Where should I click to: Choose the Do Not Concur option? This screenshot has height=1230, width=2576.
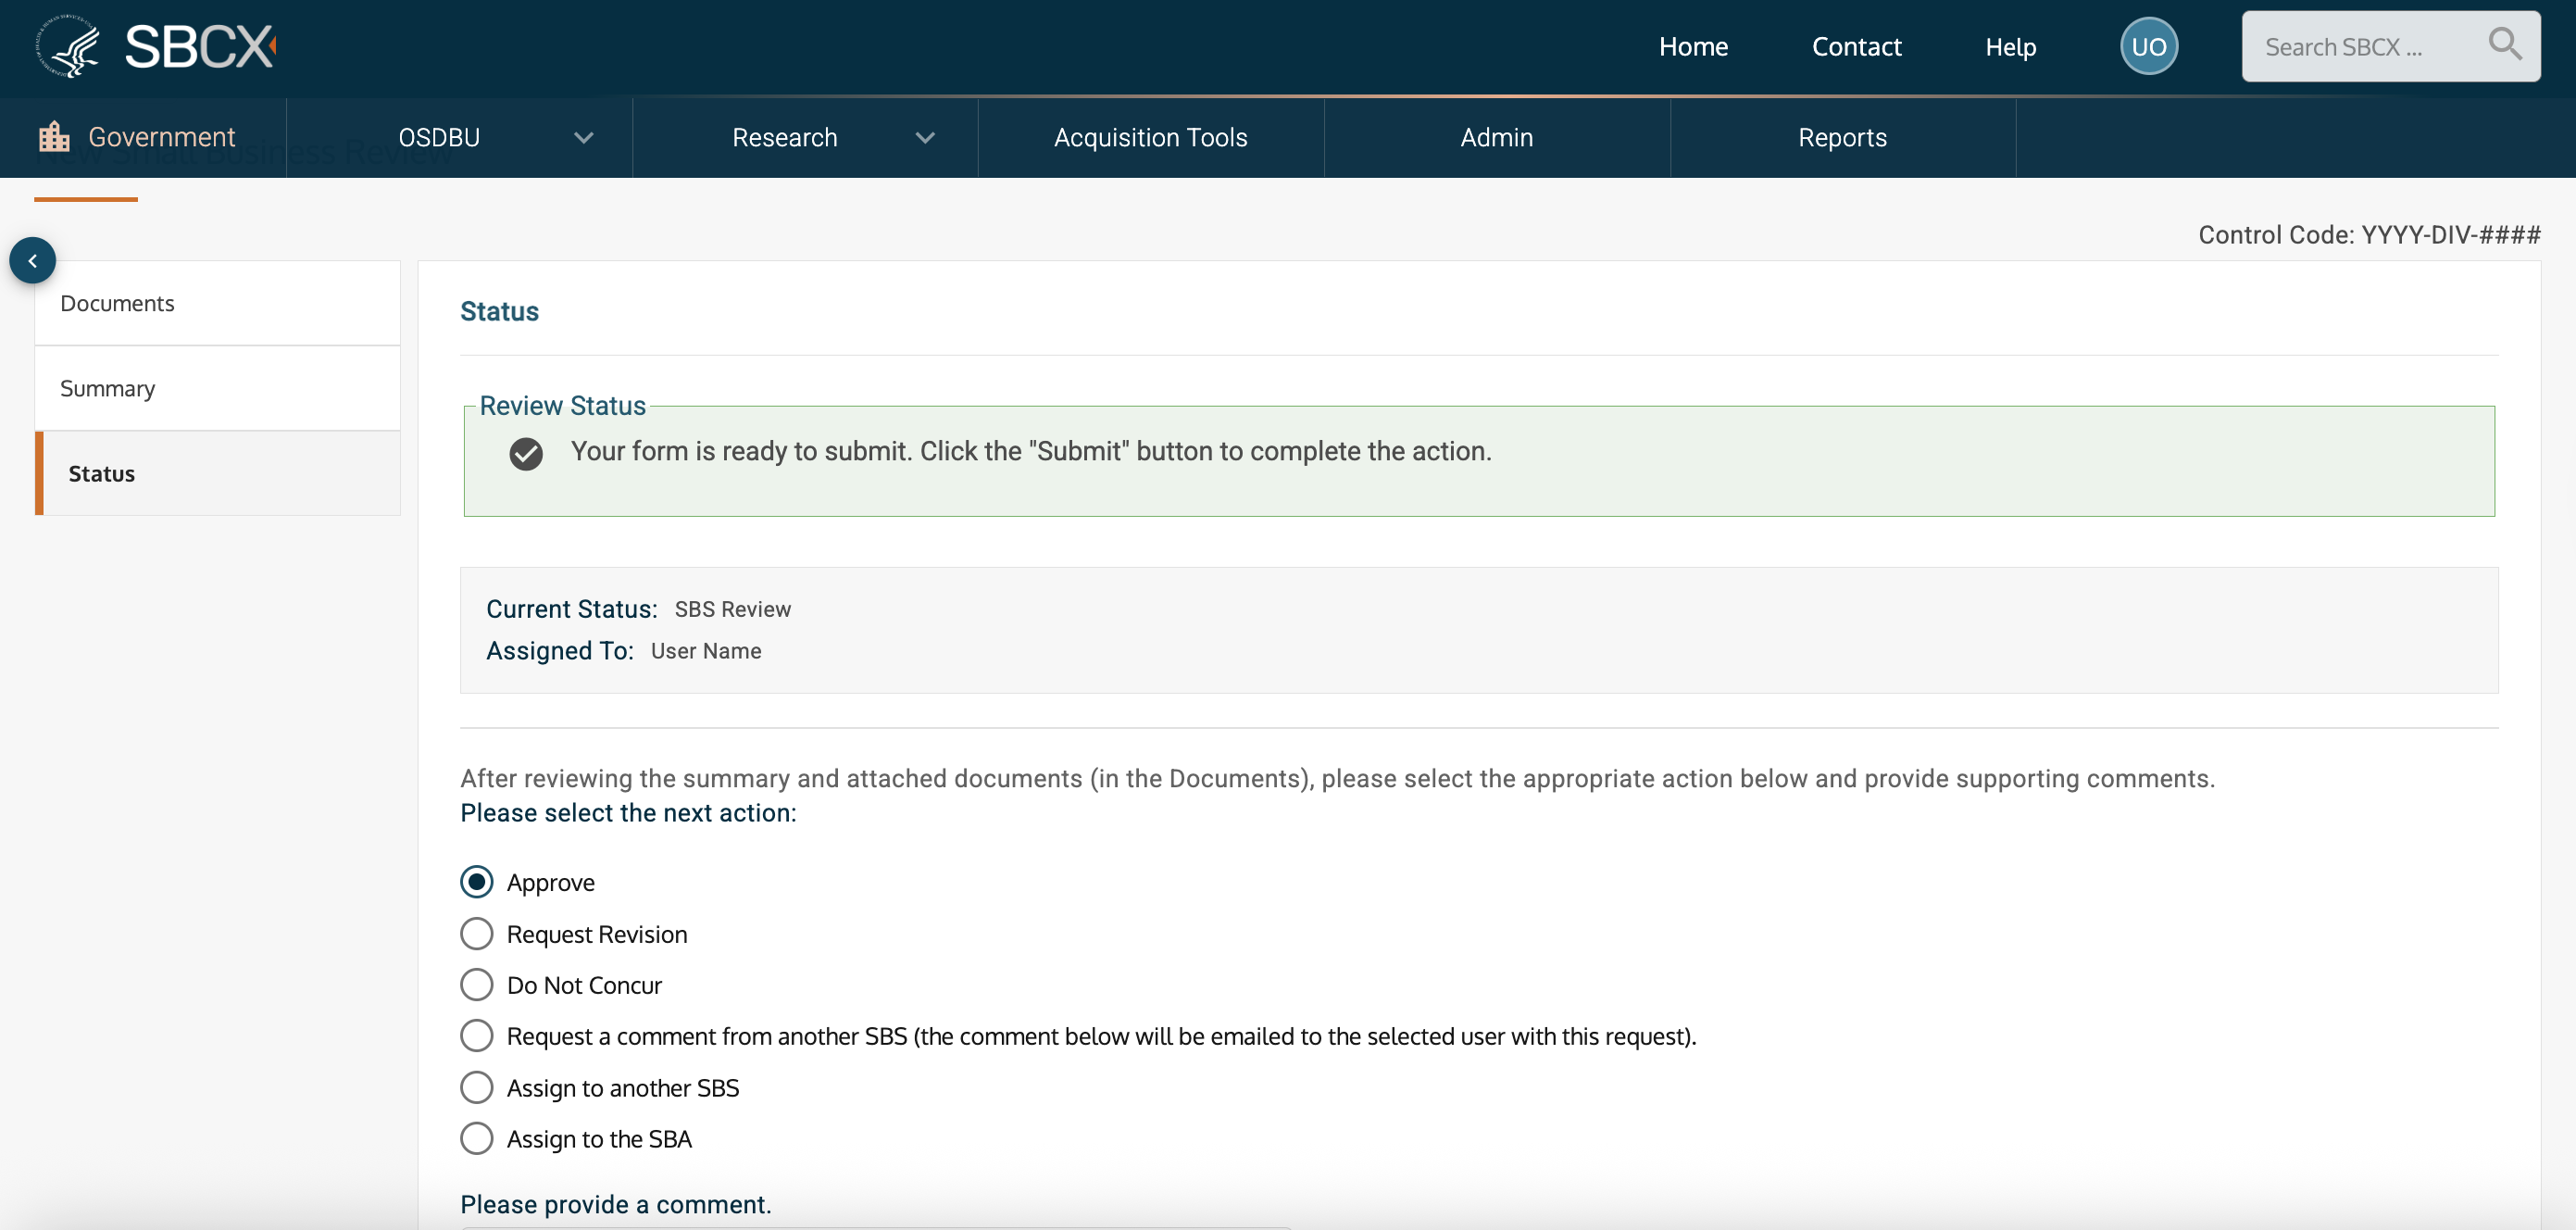477,985
